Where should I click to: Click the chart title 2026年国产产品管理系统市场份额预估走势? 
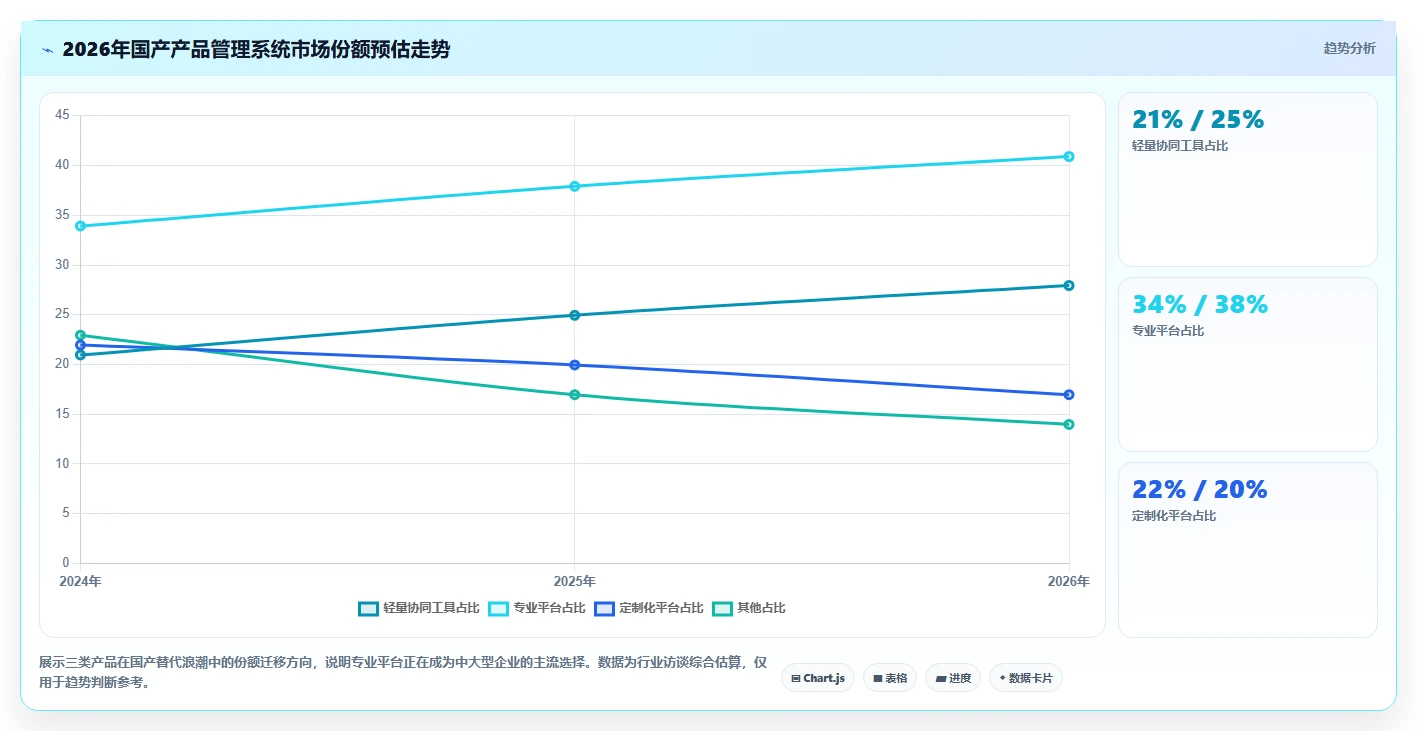tap(256, 50)
